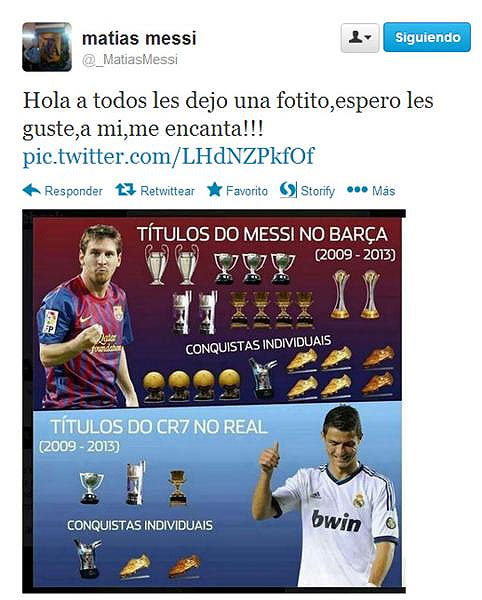Select the Retwittear action
482x600 pixels.
168,191
